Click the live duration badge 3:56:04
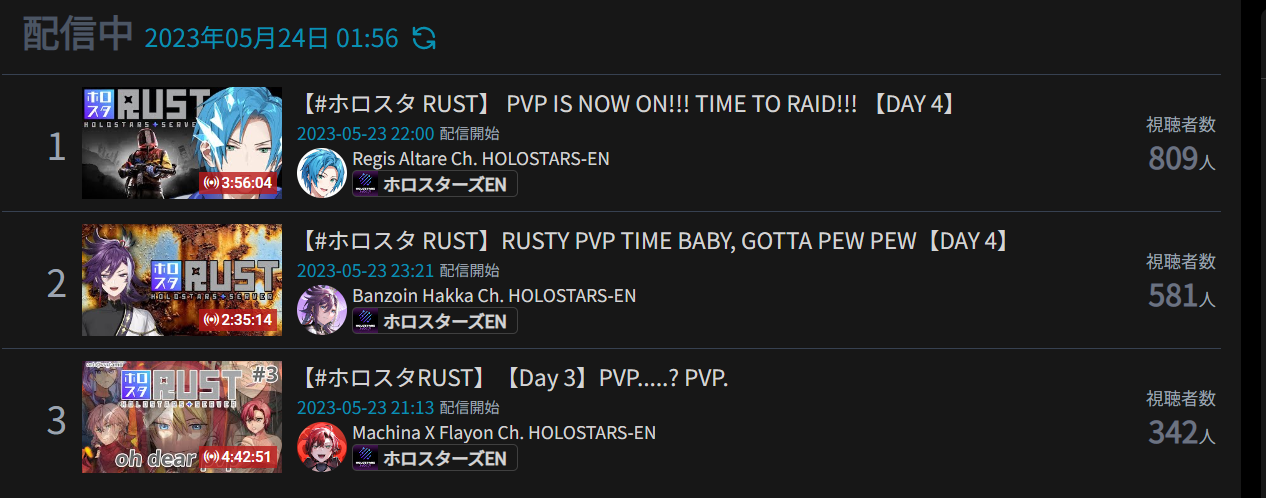The image size is (1266, 498). 238,183
